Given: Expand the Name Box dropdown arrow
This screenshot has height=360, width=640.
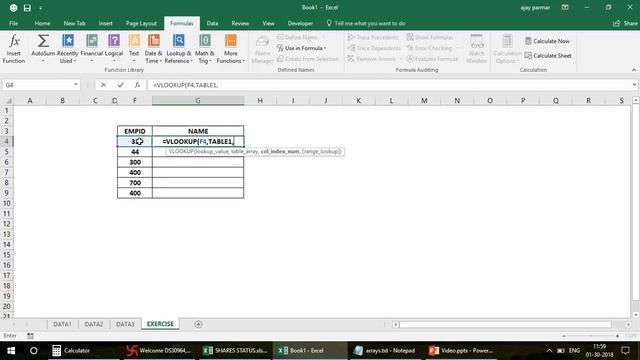Looking at the screenshot, I should click(76, 84).
